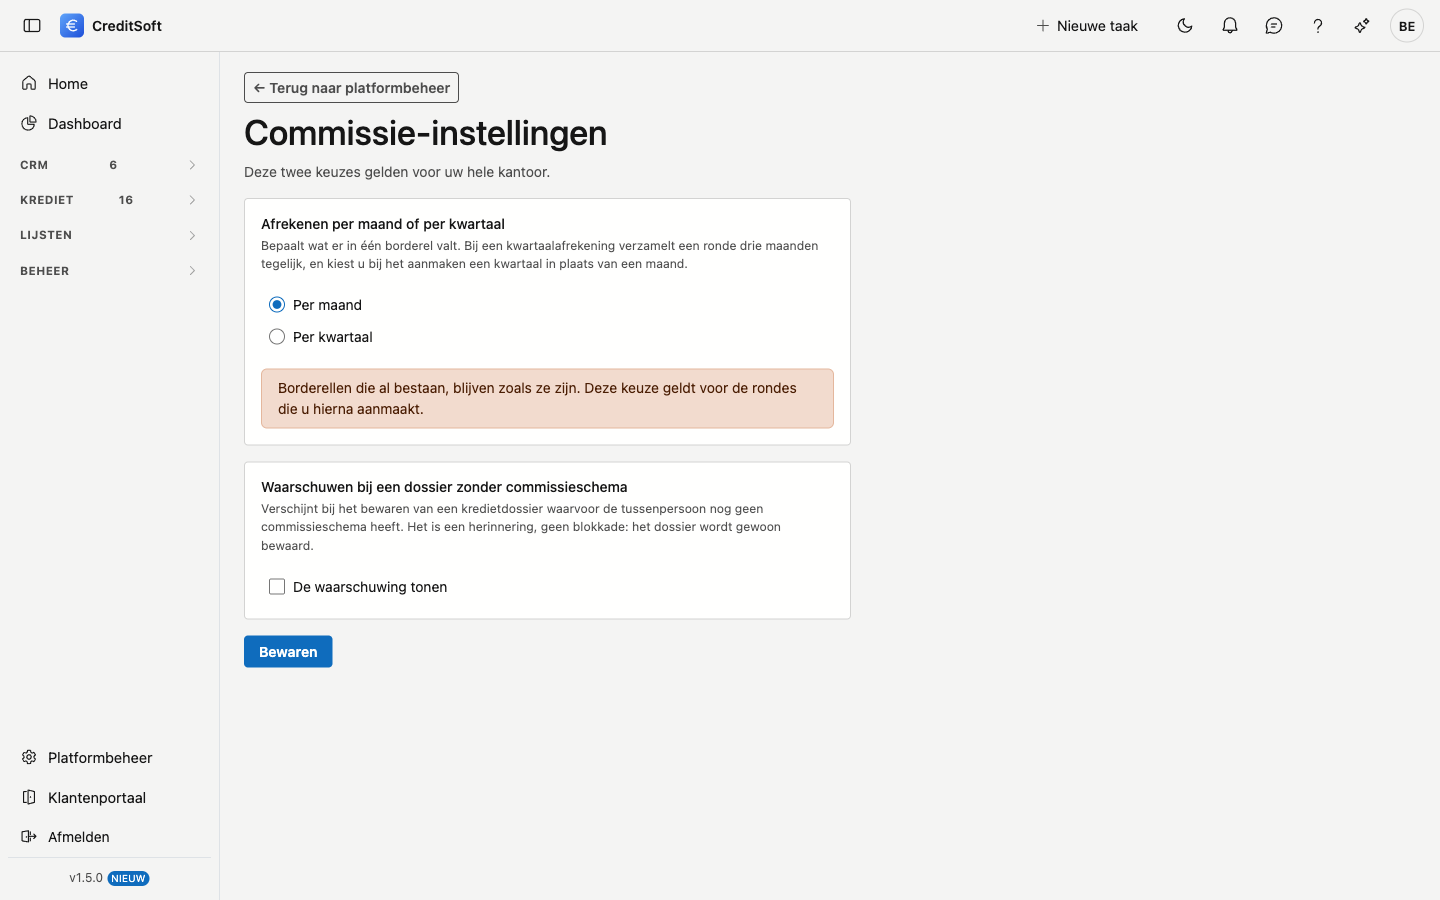Open notifications bell

coord(1230,26)
